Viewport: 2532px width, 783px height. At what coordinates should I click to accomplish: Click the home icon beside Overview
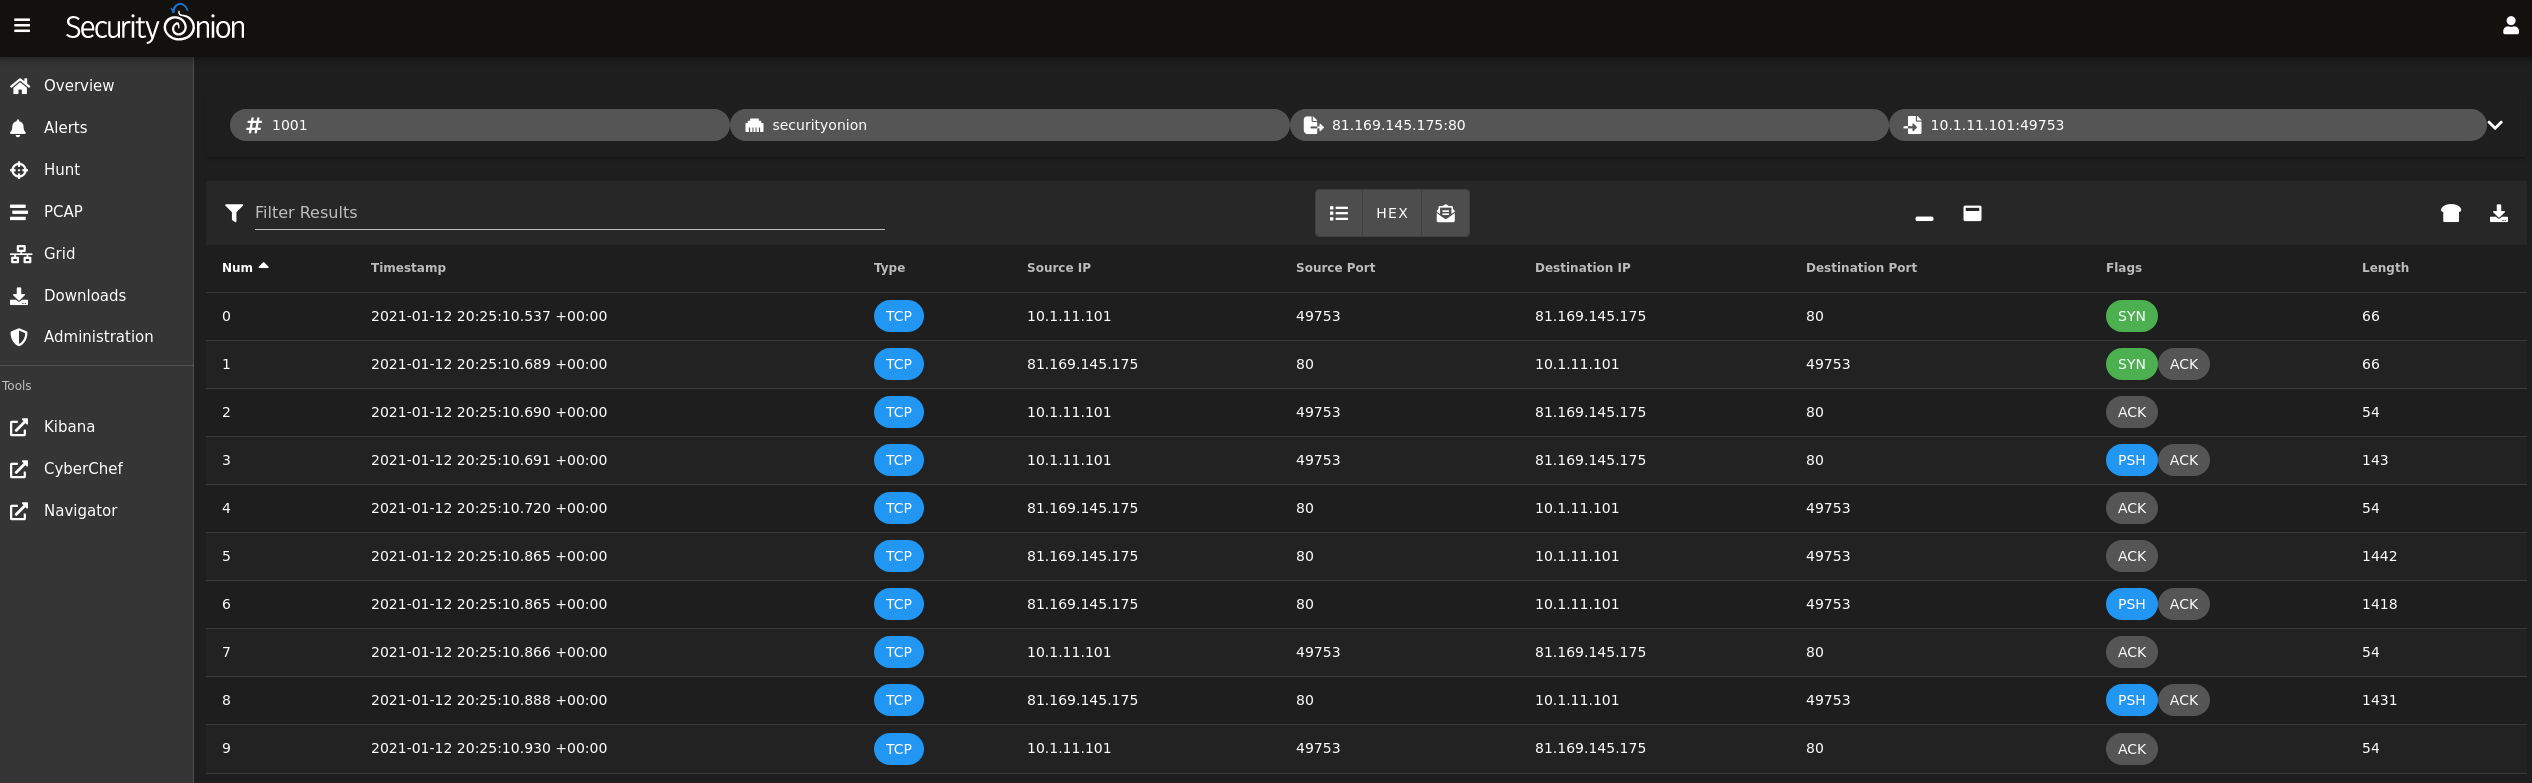click(19, 86)
